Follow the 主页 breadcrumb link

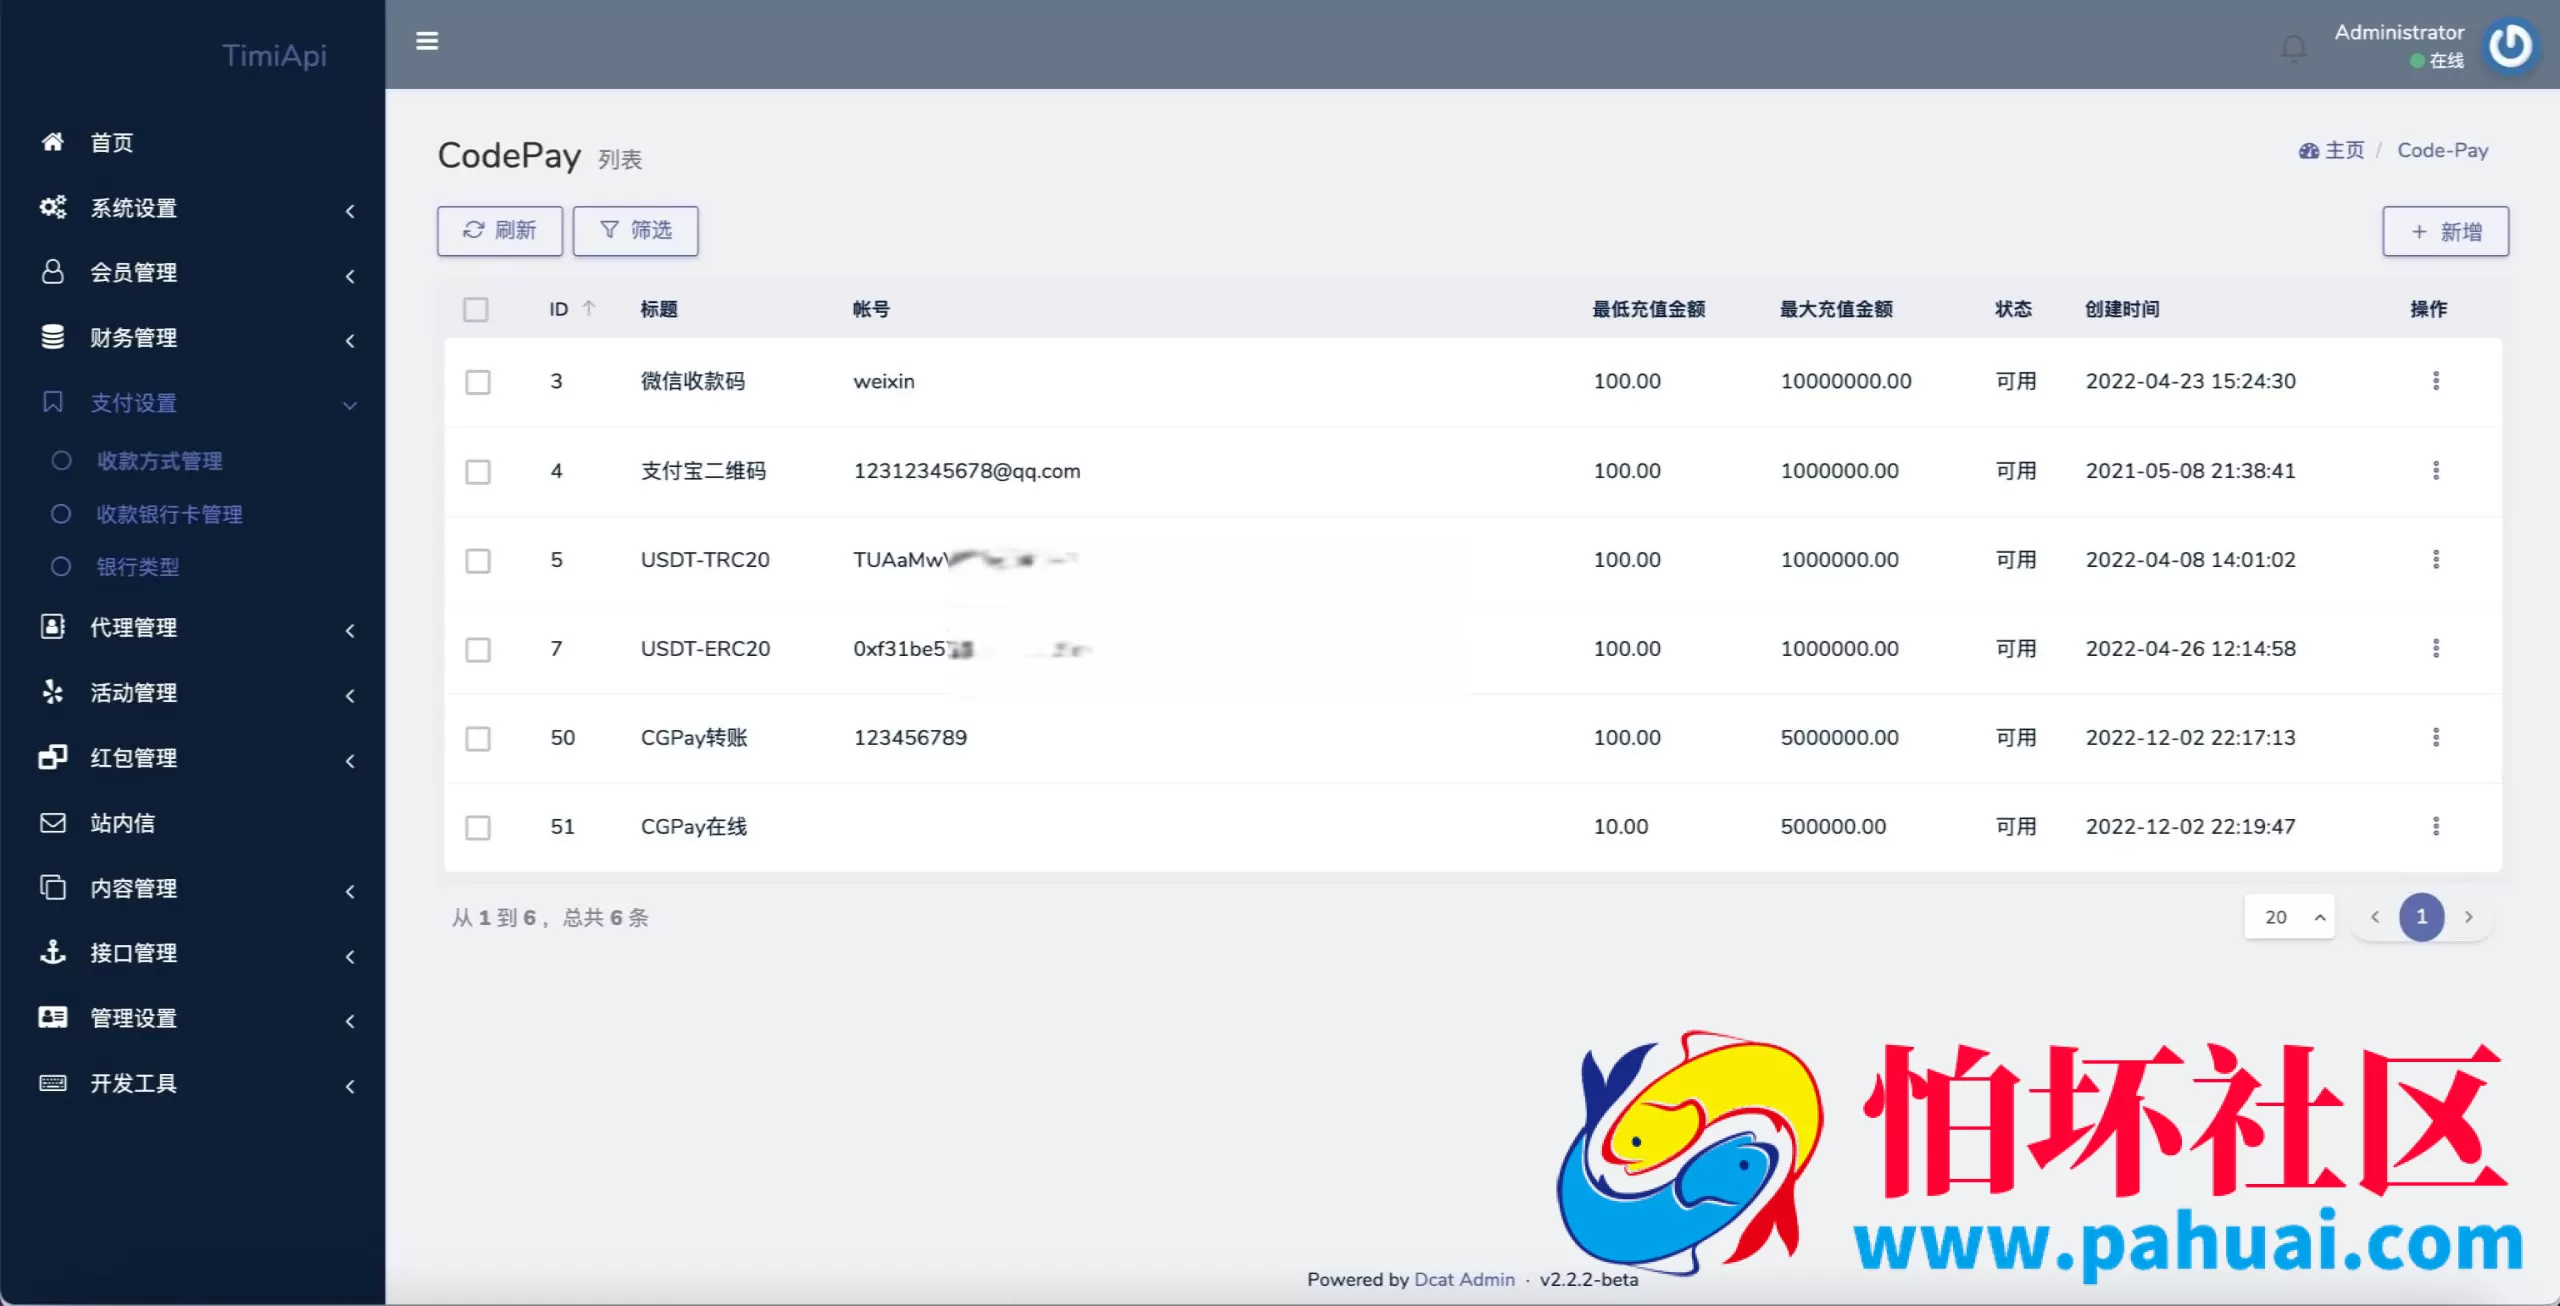point(2344,150)
